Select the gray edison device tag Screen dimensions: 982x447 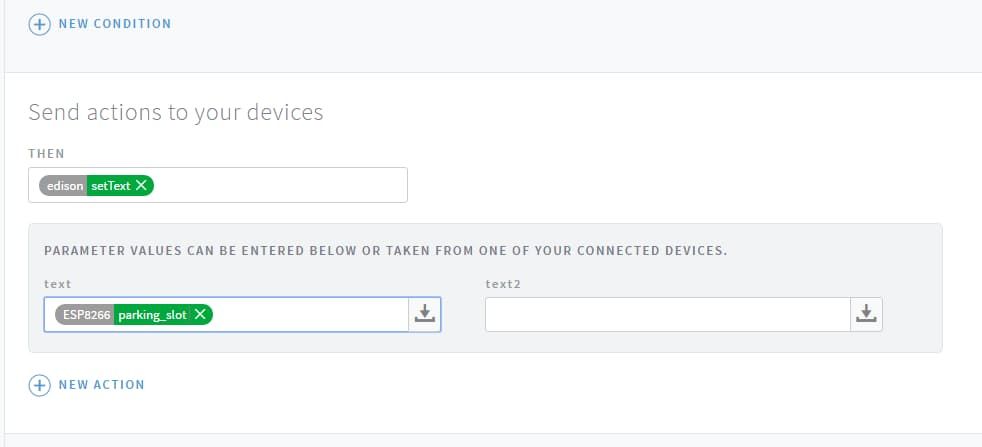64,185
